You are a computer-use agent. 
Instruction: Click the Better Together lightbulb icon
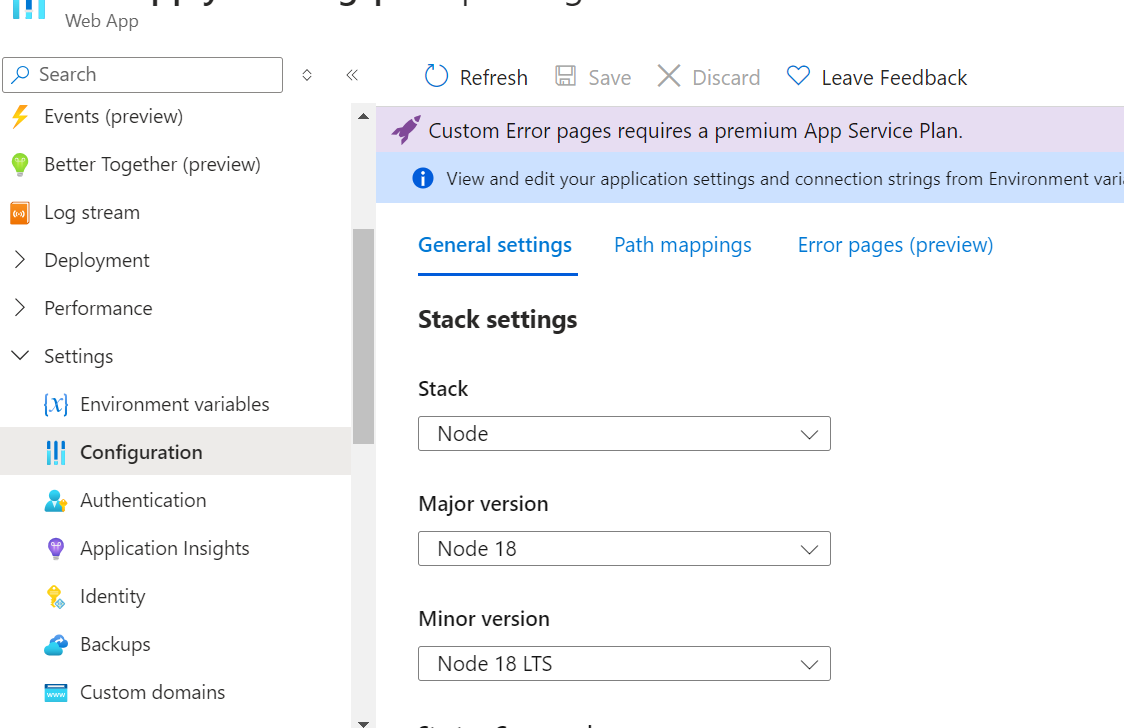(20, 165)
